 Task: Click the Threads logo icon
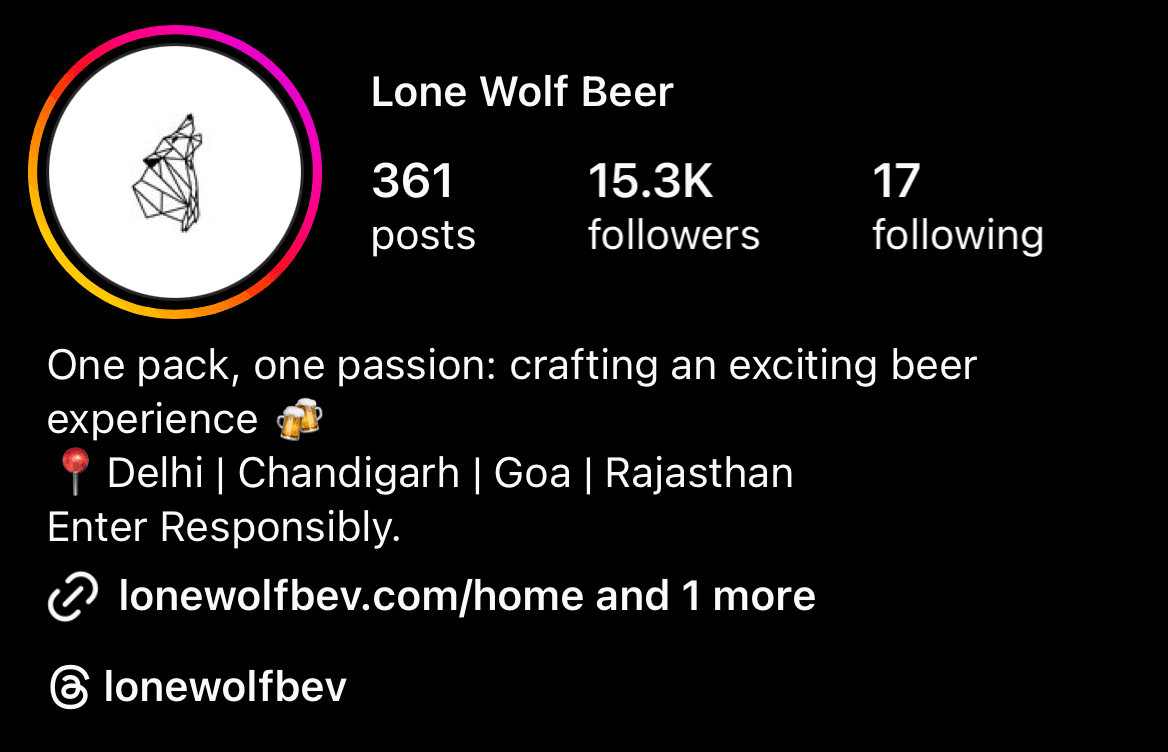coord(69,686)
